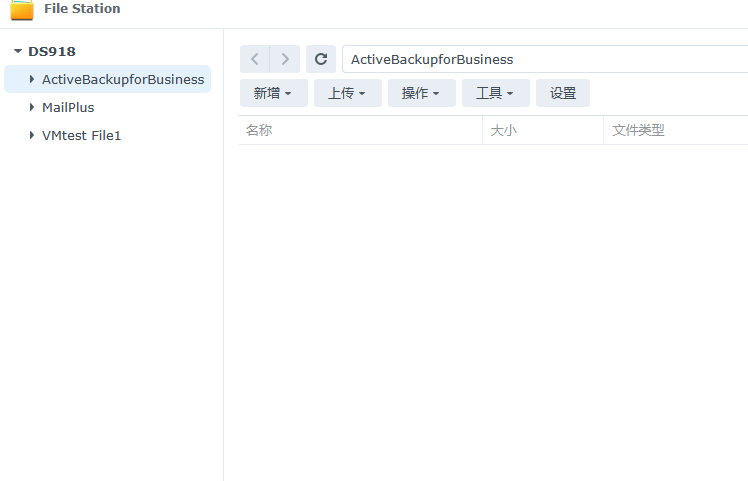Select ActiveBackupforBusiness in the folder tree
The image size is (748, 481).
(x=123, y=79)
